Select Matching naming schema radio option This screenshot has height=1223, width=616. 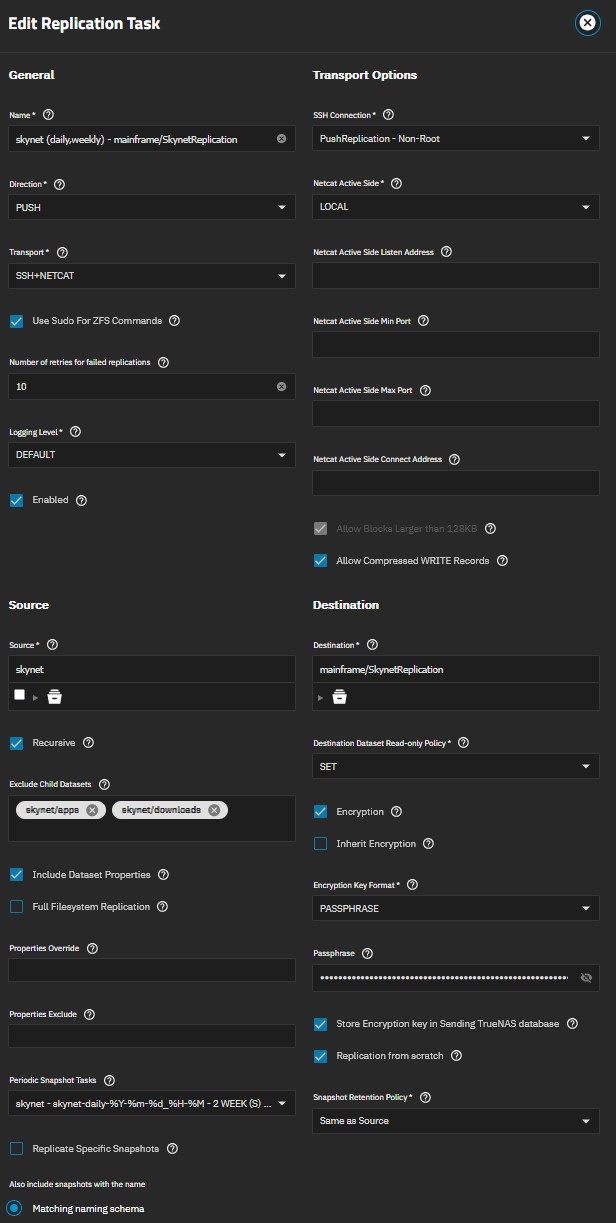coord(15,1208)
